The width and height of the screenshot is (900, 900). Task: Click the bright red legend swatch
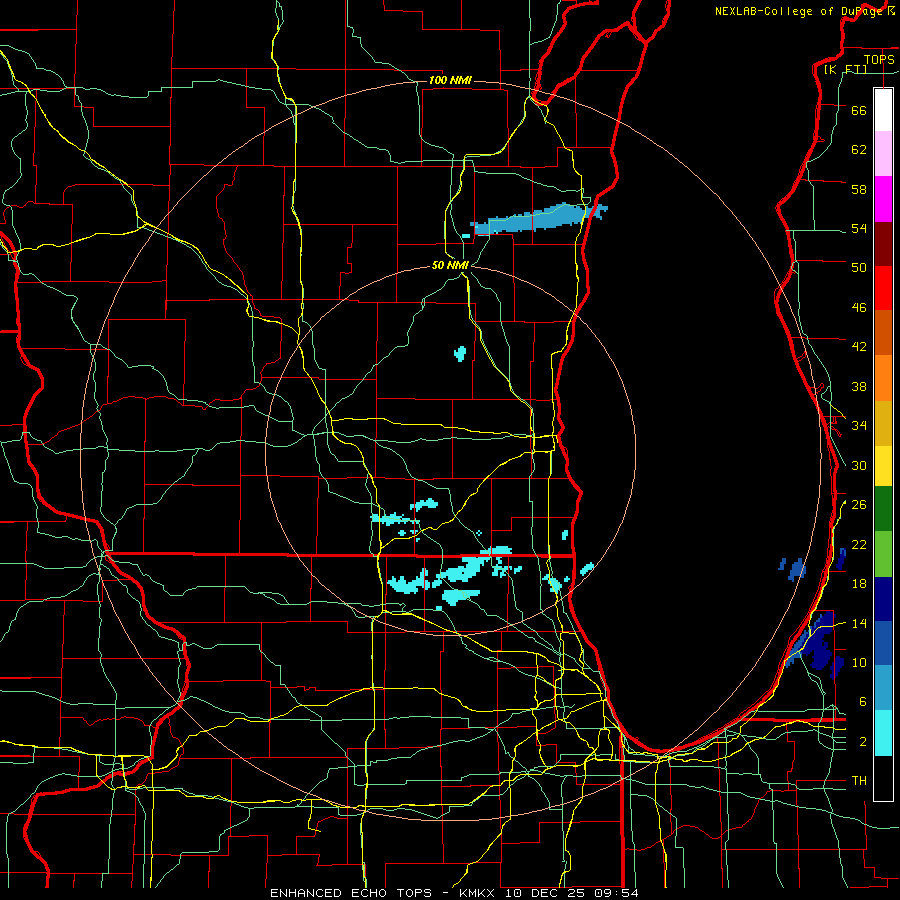[x=883, y=288]
